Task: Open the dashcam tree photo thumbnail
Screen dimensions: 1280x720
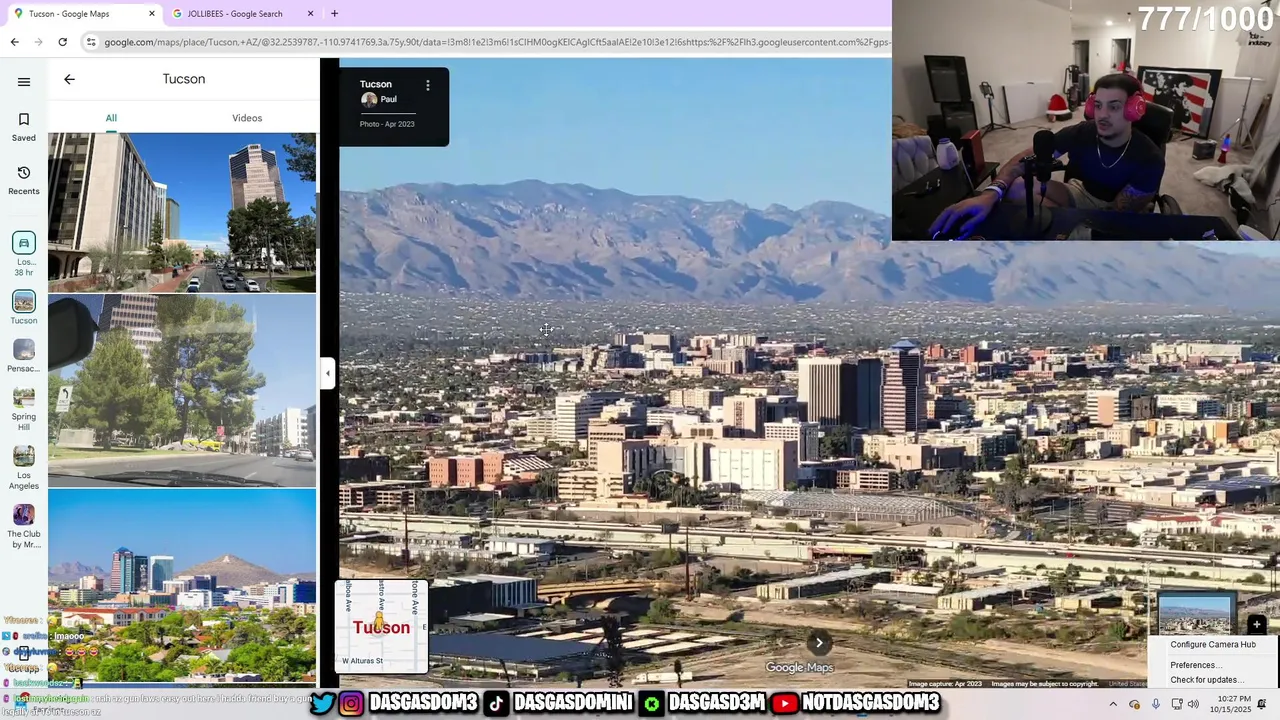Action: (182, 390)
